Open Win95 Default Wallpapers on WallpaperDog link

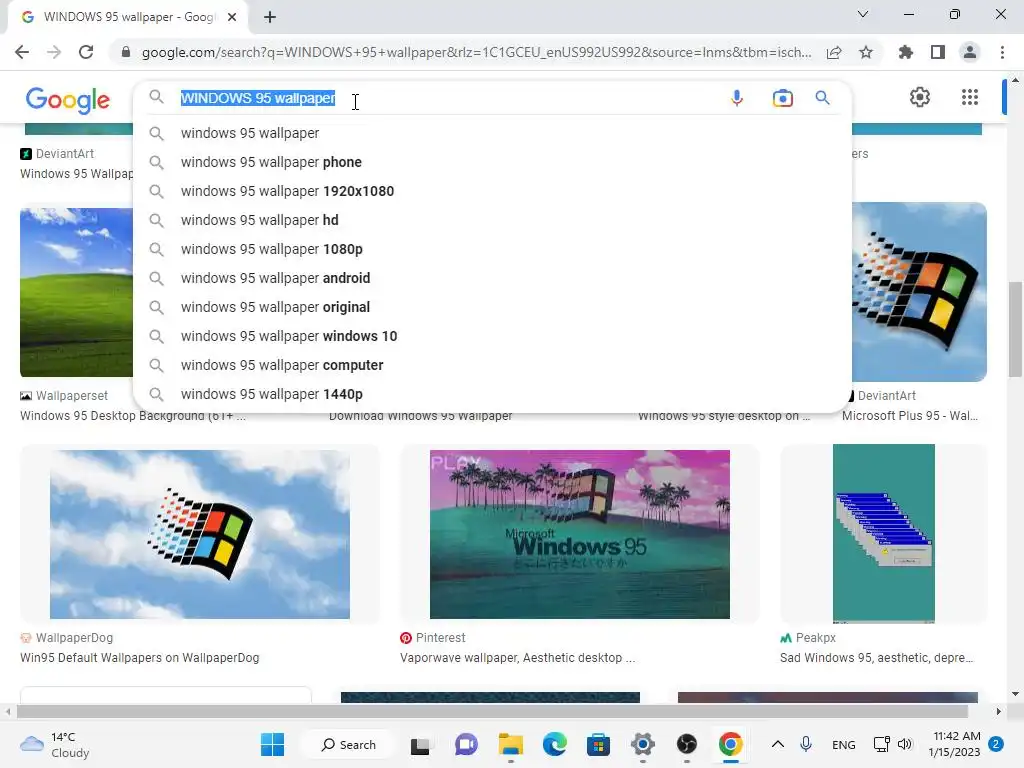(x=140, y=658)
